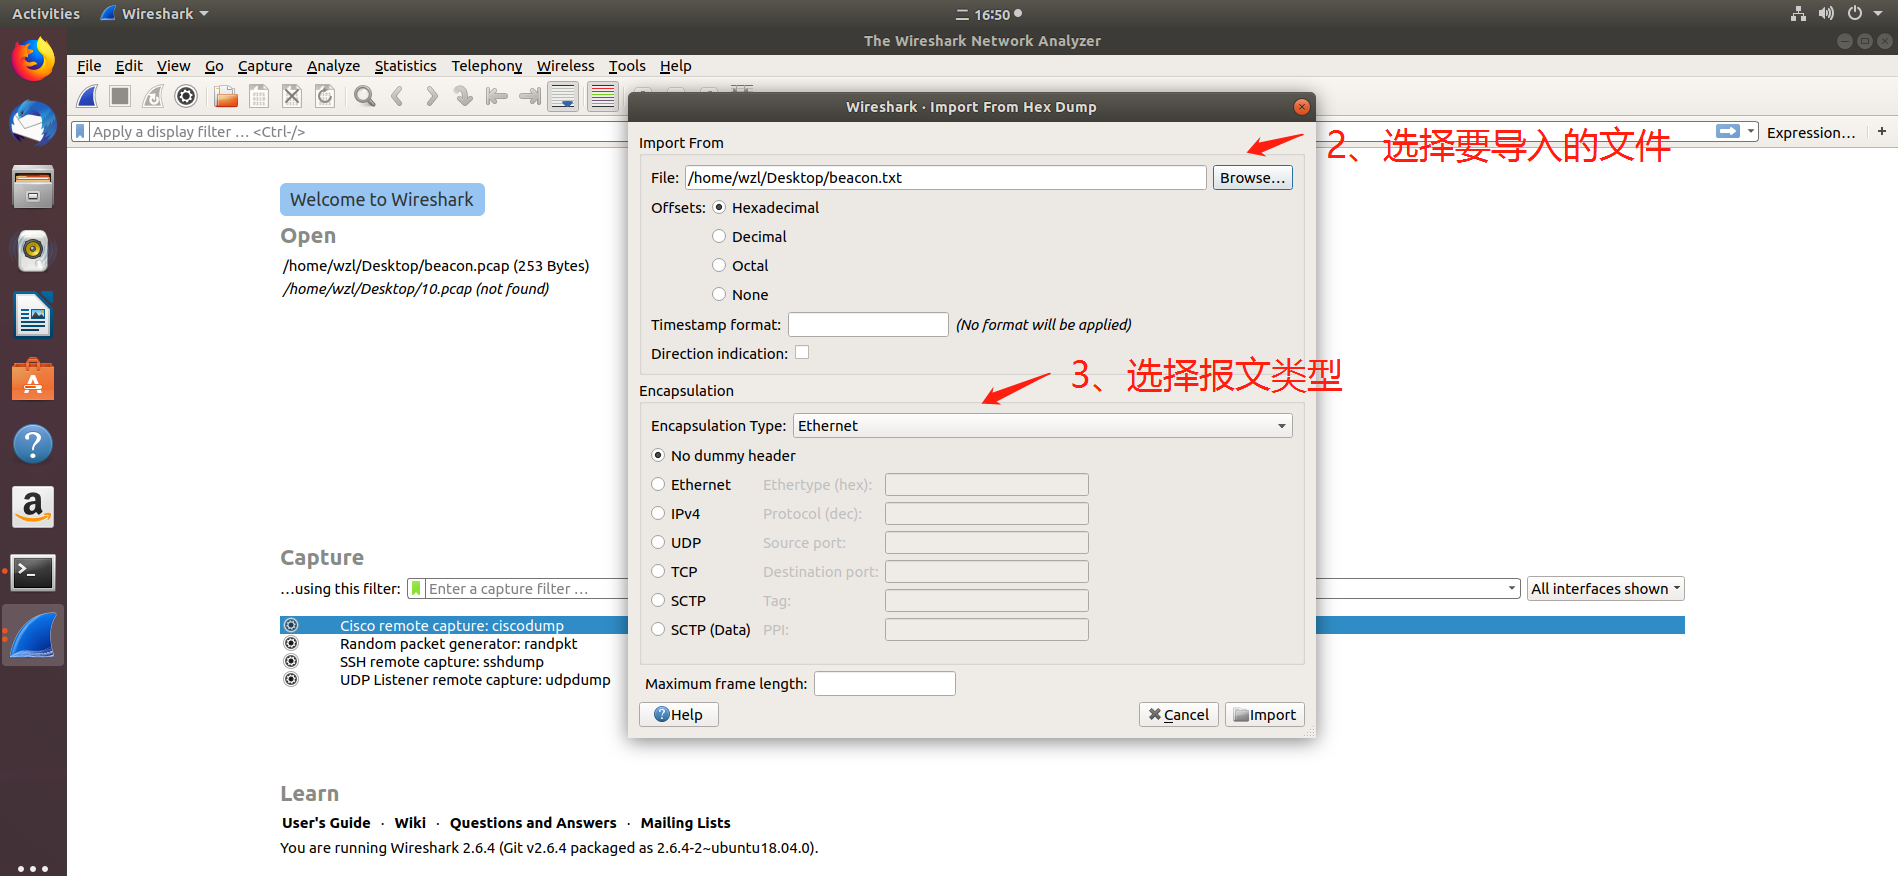The width and height of the screenshot is (1898, 876).
Task: Select the UDP dummy header radio
Action: coord(658,542)
